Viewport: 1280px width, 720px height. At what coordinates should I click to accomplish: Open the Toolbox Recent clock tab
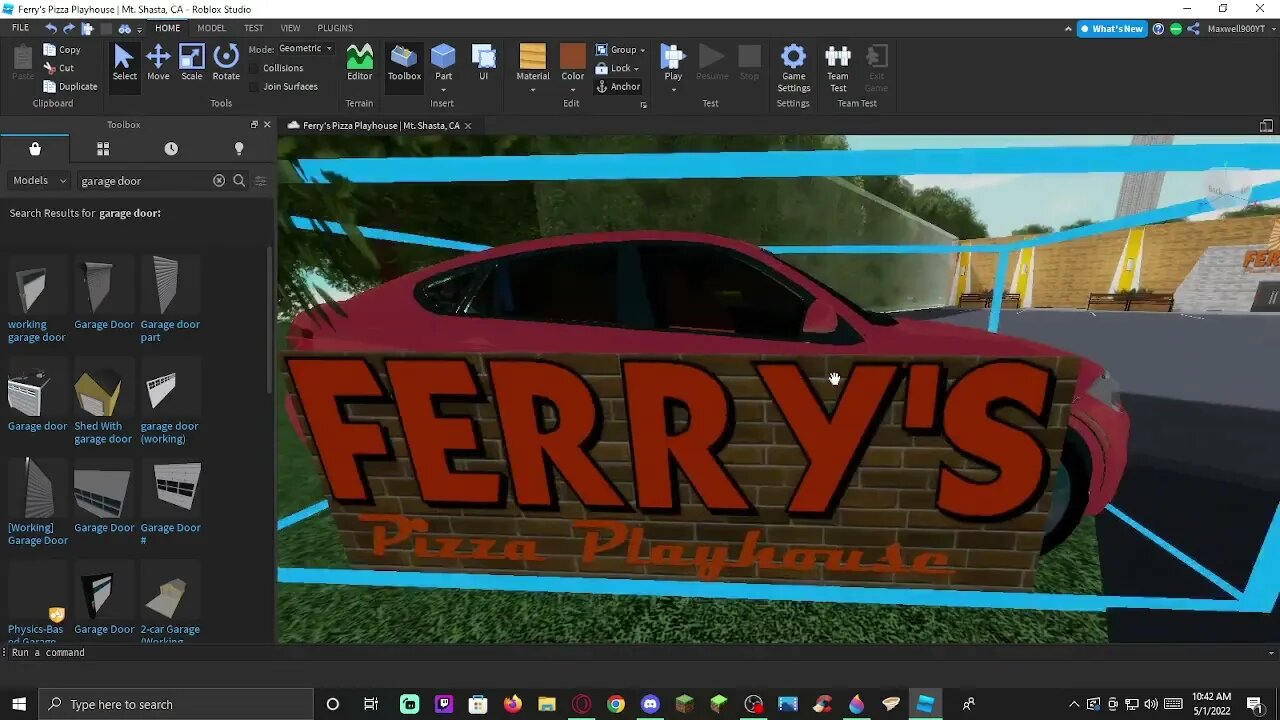click(x=171, y=149)
